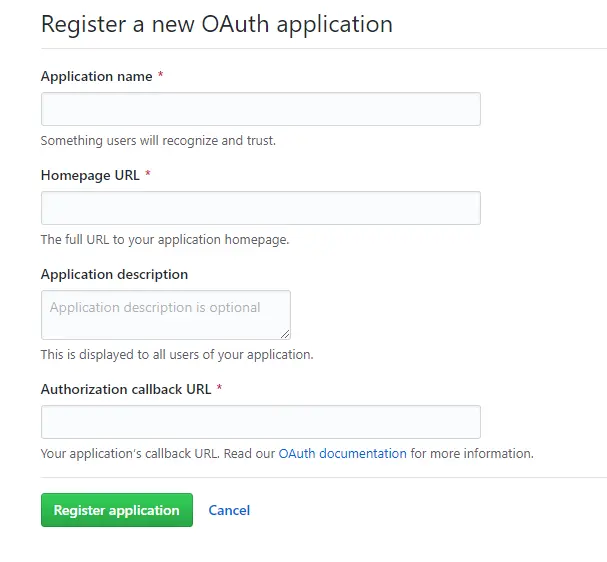The width and height of the screenshot is (607, 562).
Task: Click the Application name label
Action: pos(96,76)
